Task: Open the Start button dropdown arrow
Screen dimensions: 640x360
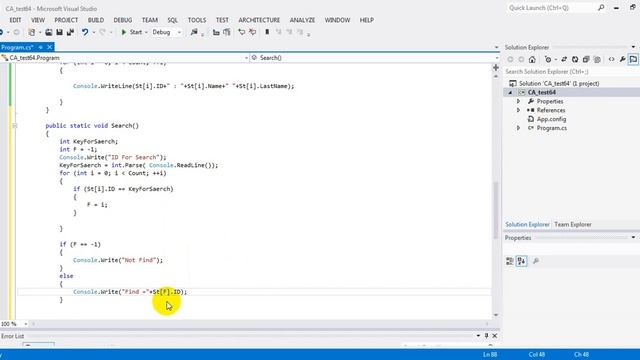Action: (146, 32)
